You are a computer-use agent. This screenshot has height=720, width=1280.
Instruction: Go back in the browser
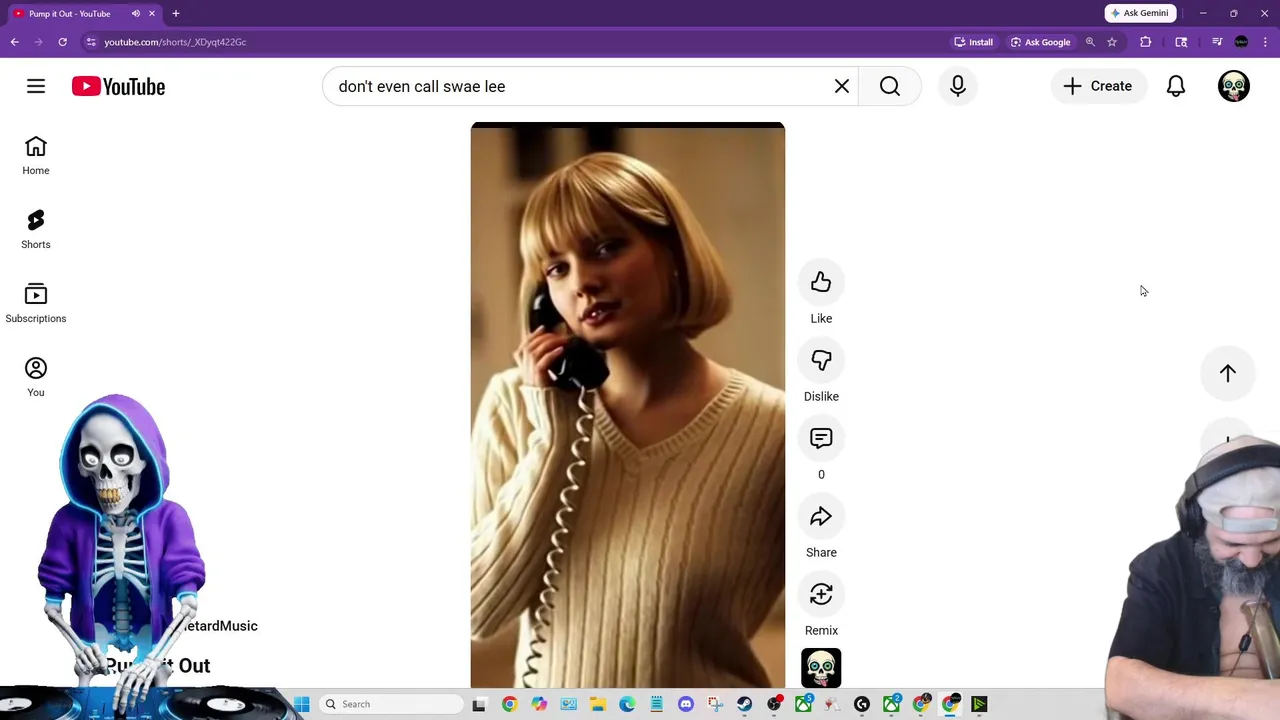14,42
